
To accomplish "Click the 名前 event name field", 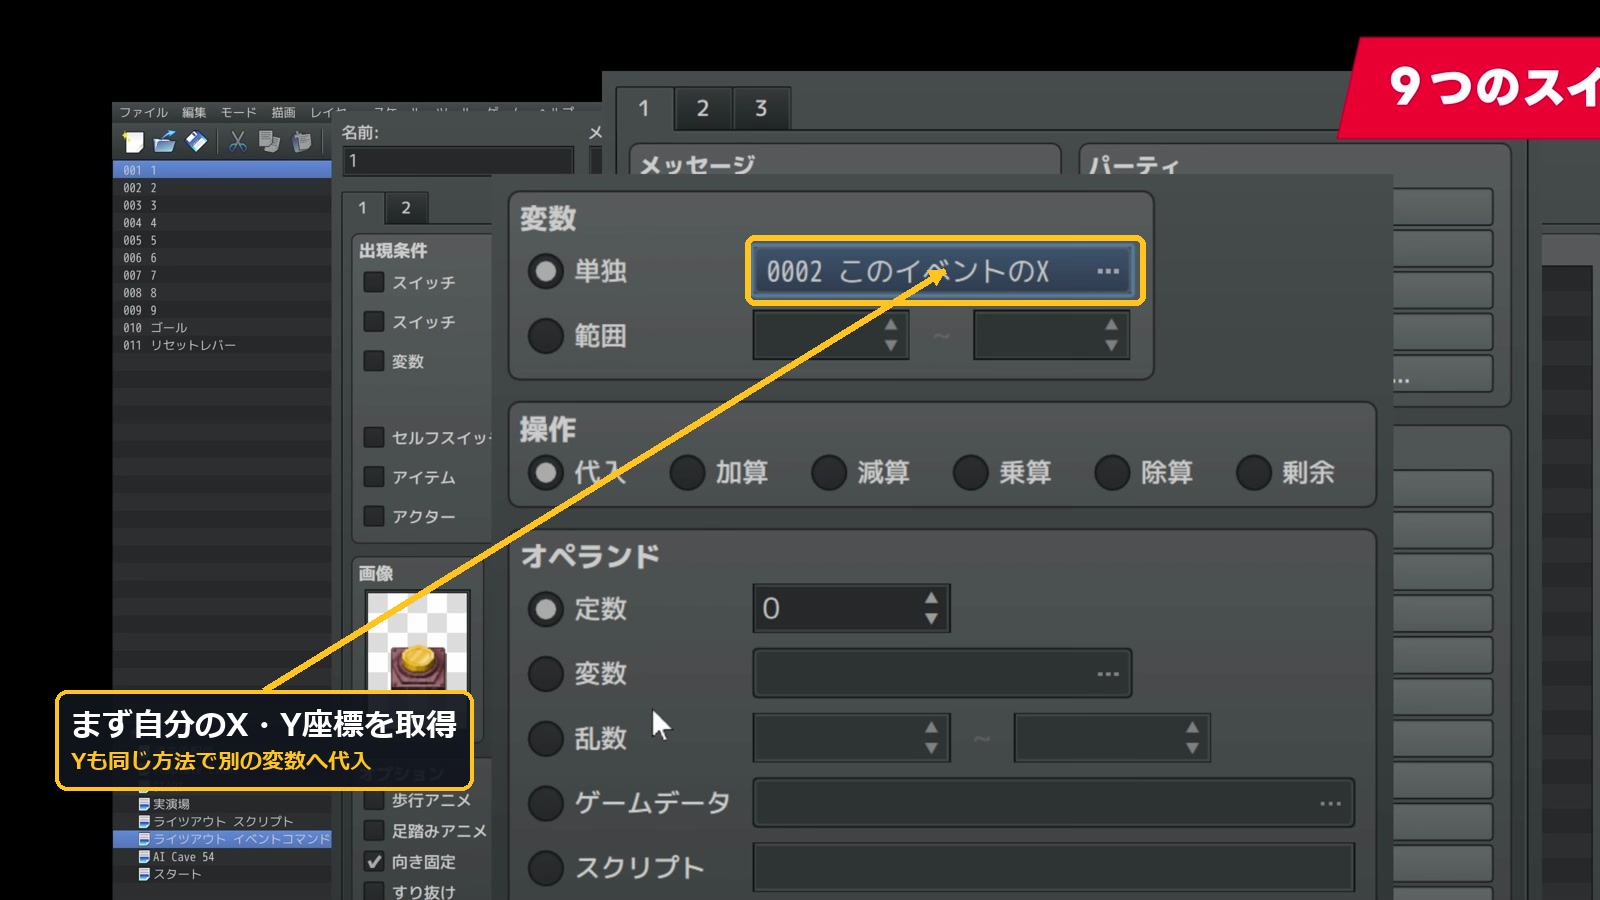I will [458, 160].
